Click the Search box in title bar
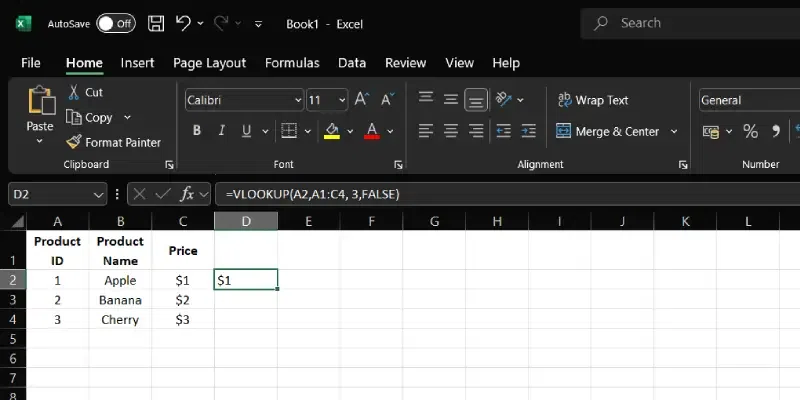 [690, 23]
